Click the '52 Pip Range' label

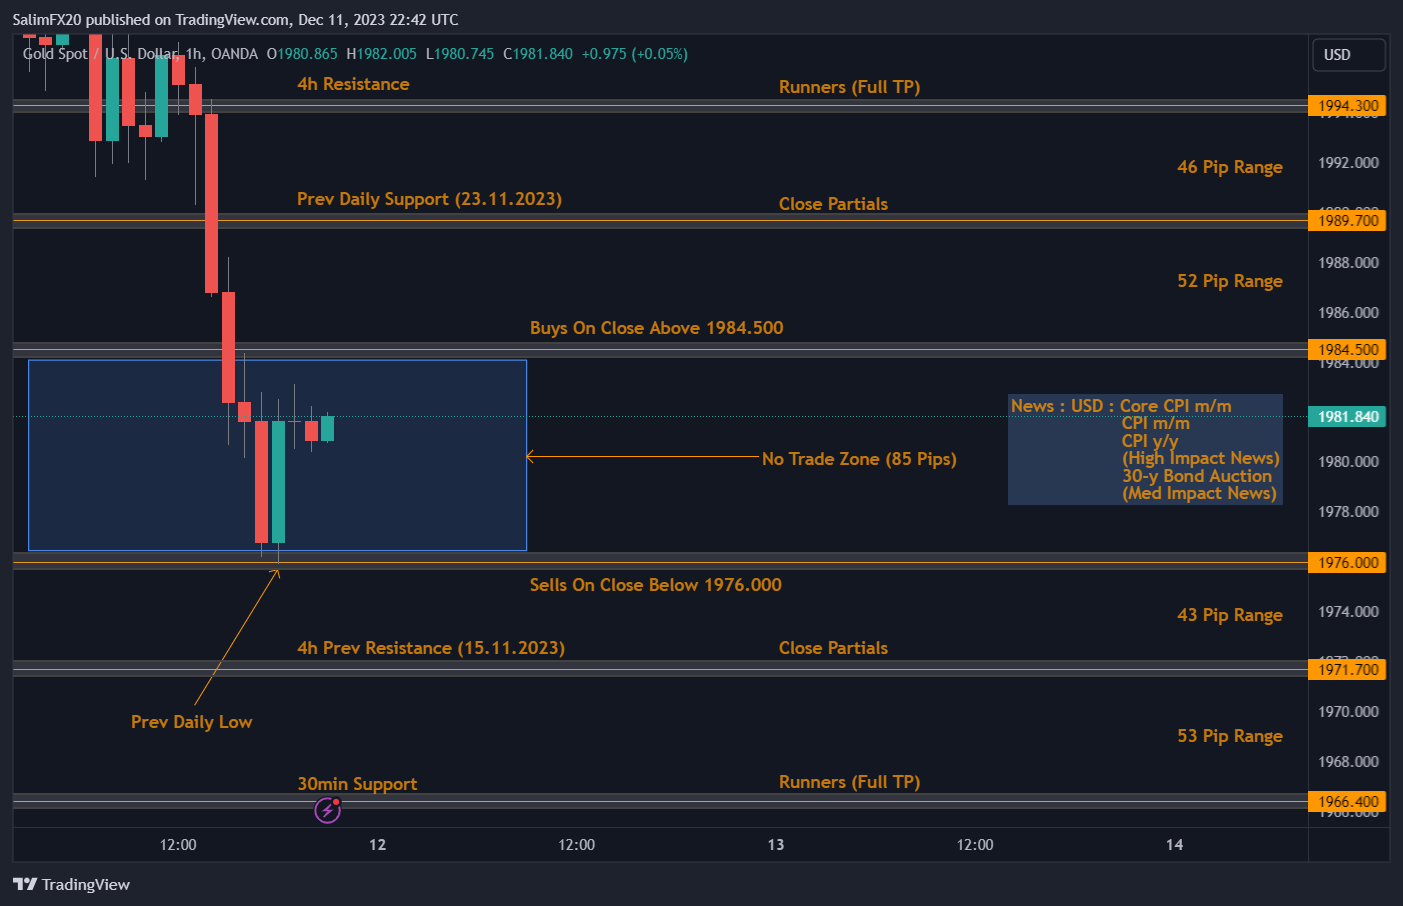[x=1230, y=281]
